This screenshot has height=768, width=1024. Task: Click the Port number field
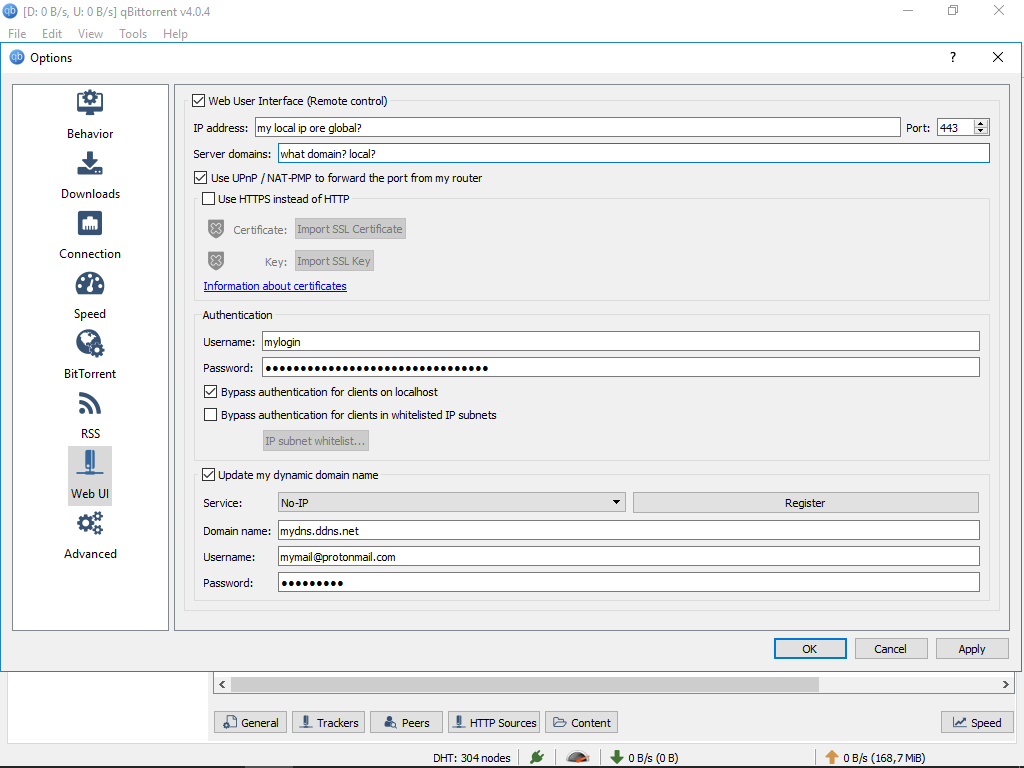(x=956, y=128)
